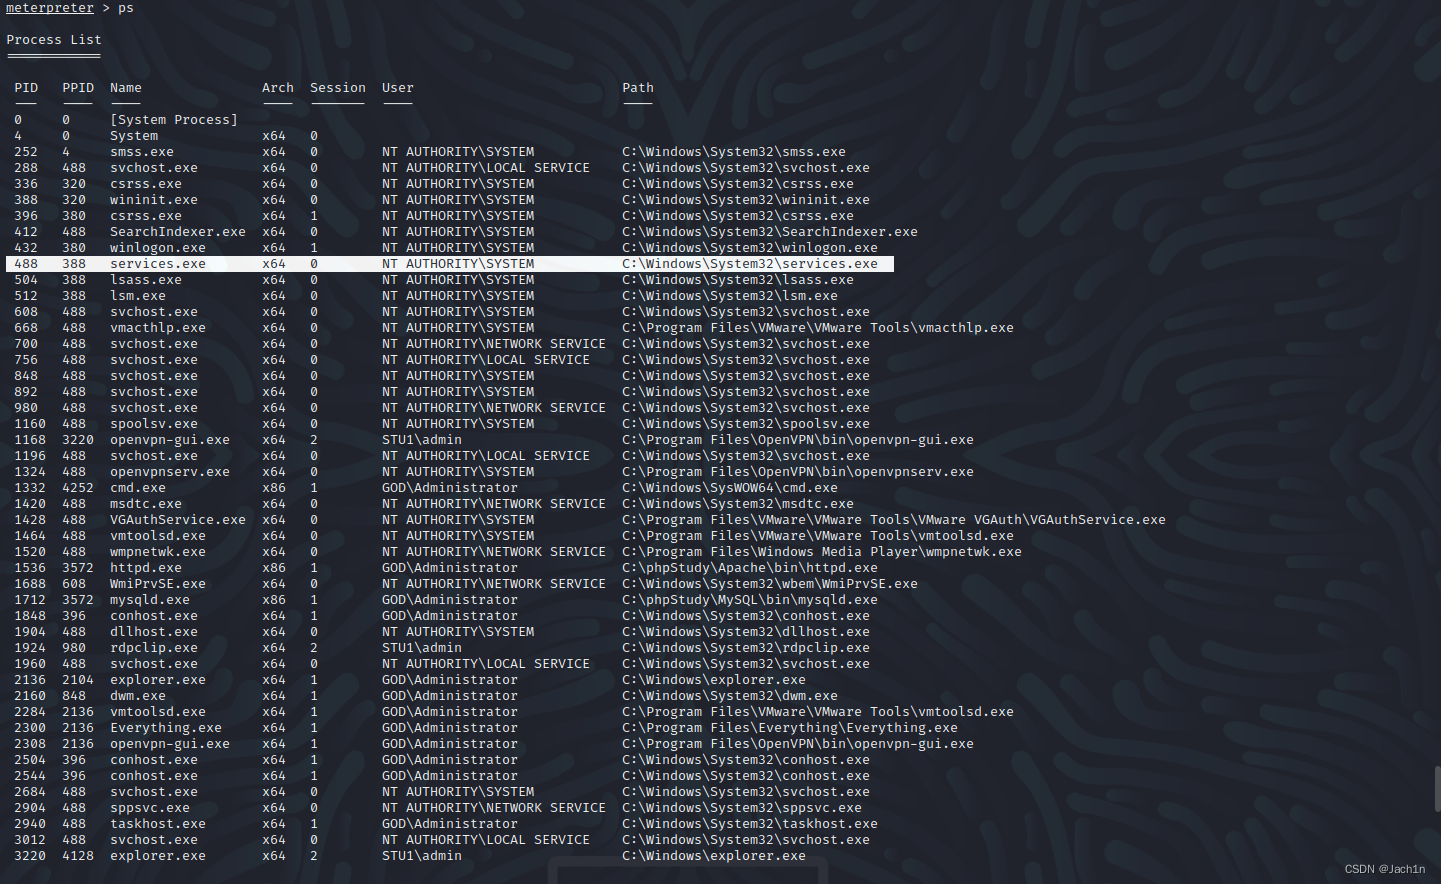Click PPID value 4252 in cmd.exe row
Viewport: 1441px width, 884px height.
click(78, 488)
